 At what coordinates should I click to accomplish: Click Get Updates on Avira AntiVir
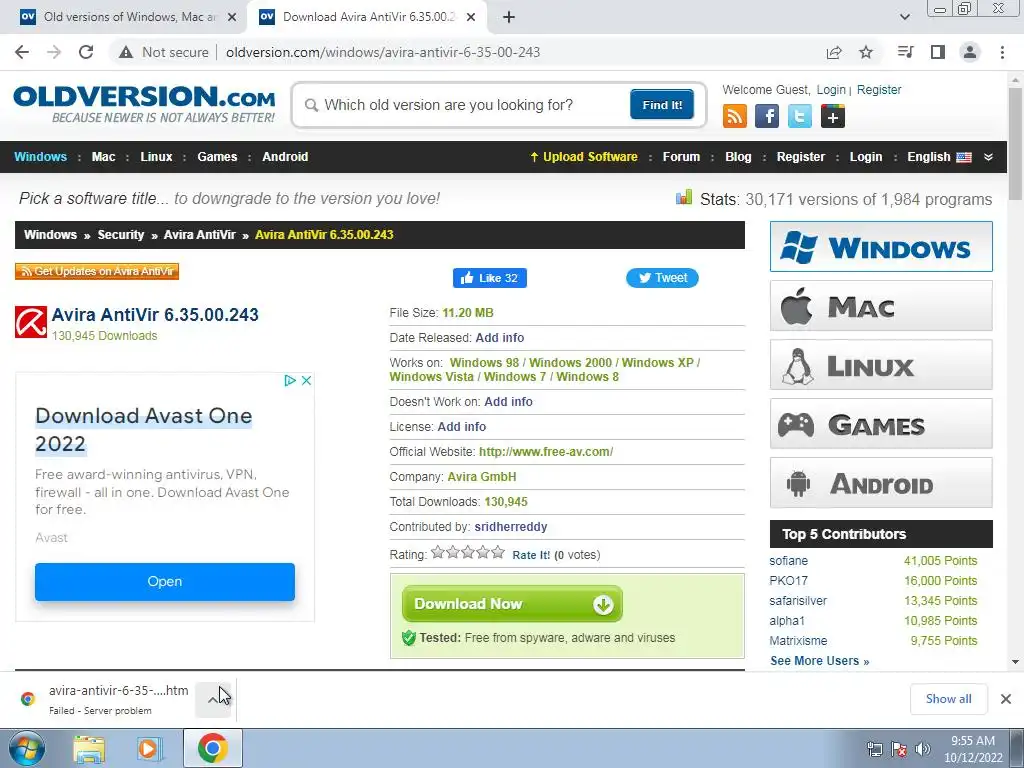[97, 271]
